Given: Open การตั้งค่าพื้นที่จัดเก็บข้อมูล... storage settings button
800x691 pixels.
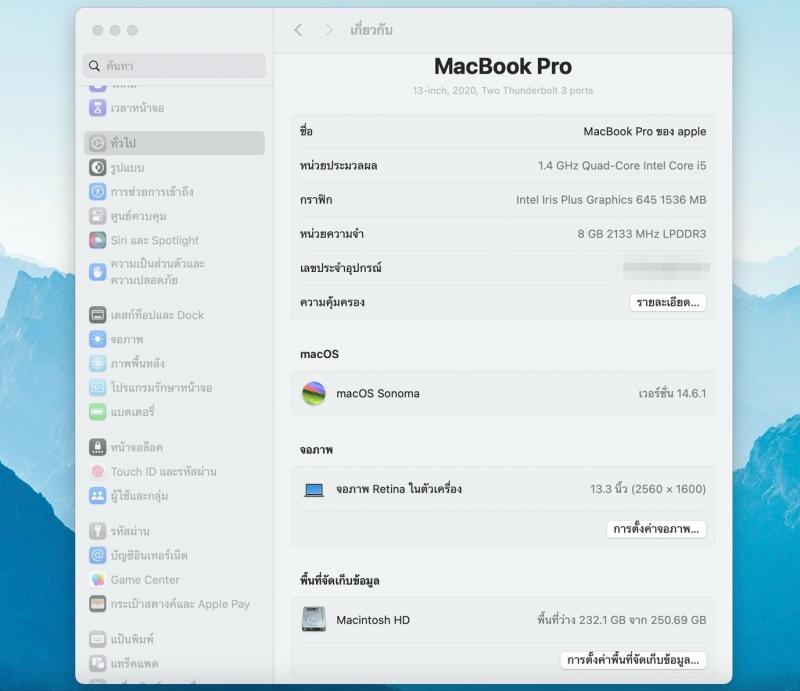Looking at the screenshot, I should pyautogui.click(x=633, y=660).
